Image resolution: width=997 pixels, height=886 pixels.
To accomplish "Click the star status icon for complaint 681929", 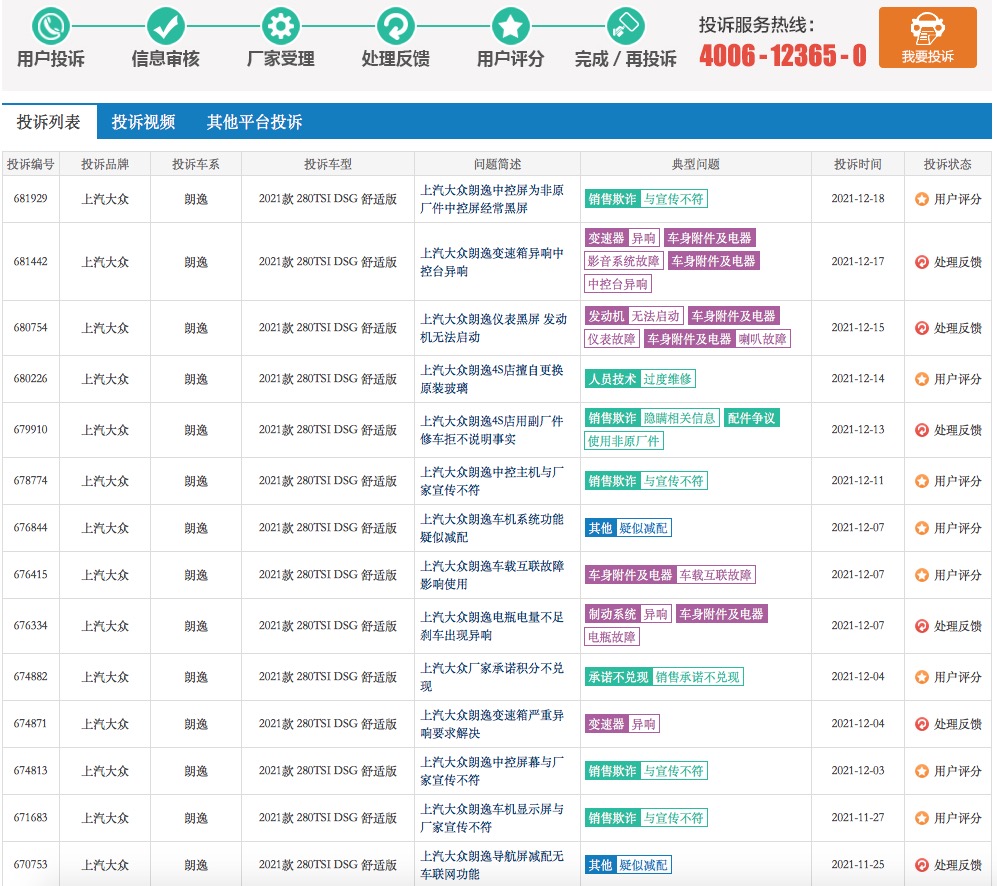I will tap(922, 199).
